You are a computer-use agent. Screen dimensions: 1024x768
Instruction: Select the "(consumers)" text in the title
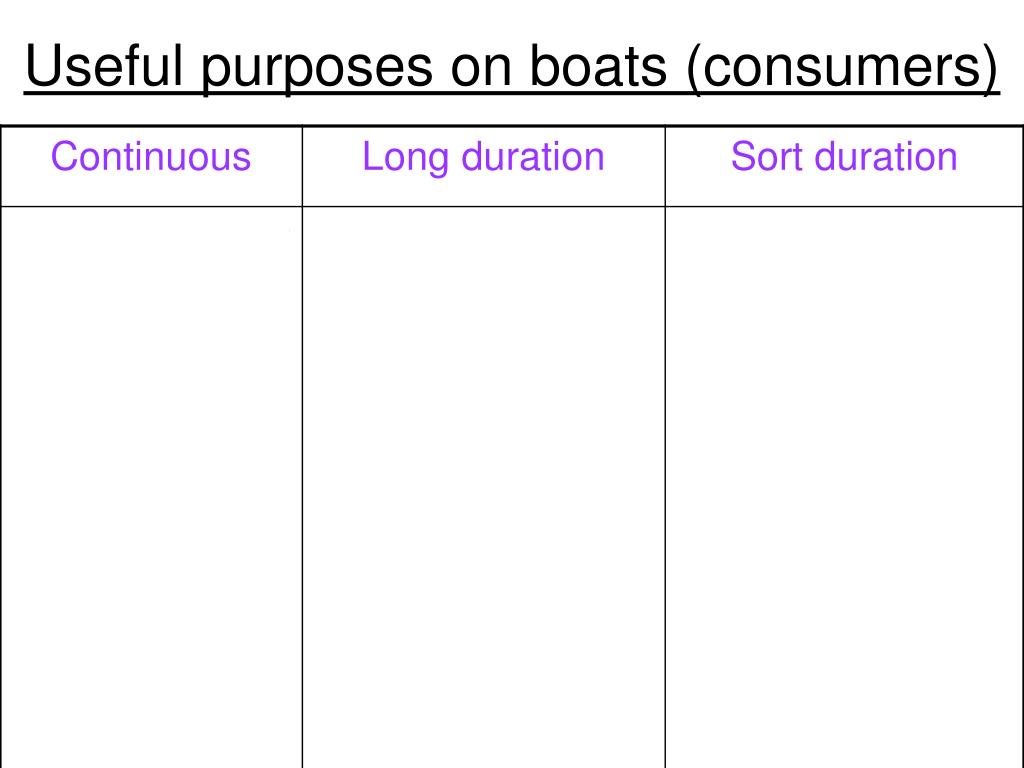coord(842,68)
